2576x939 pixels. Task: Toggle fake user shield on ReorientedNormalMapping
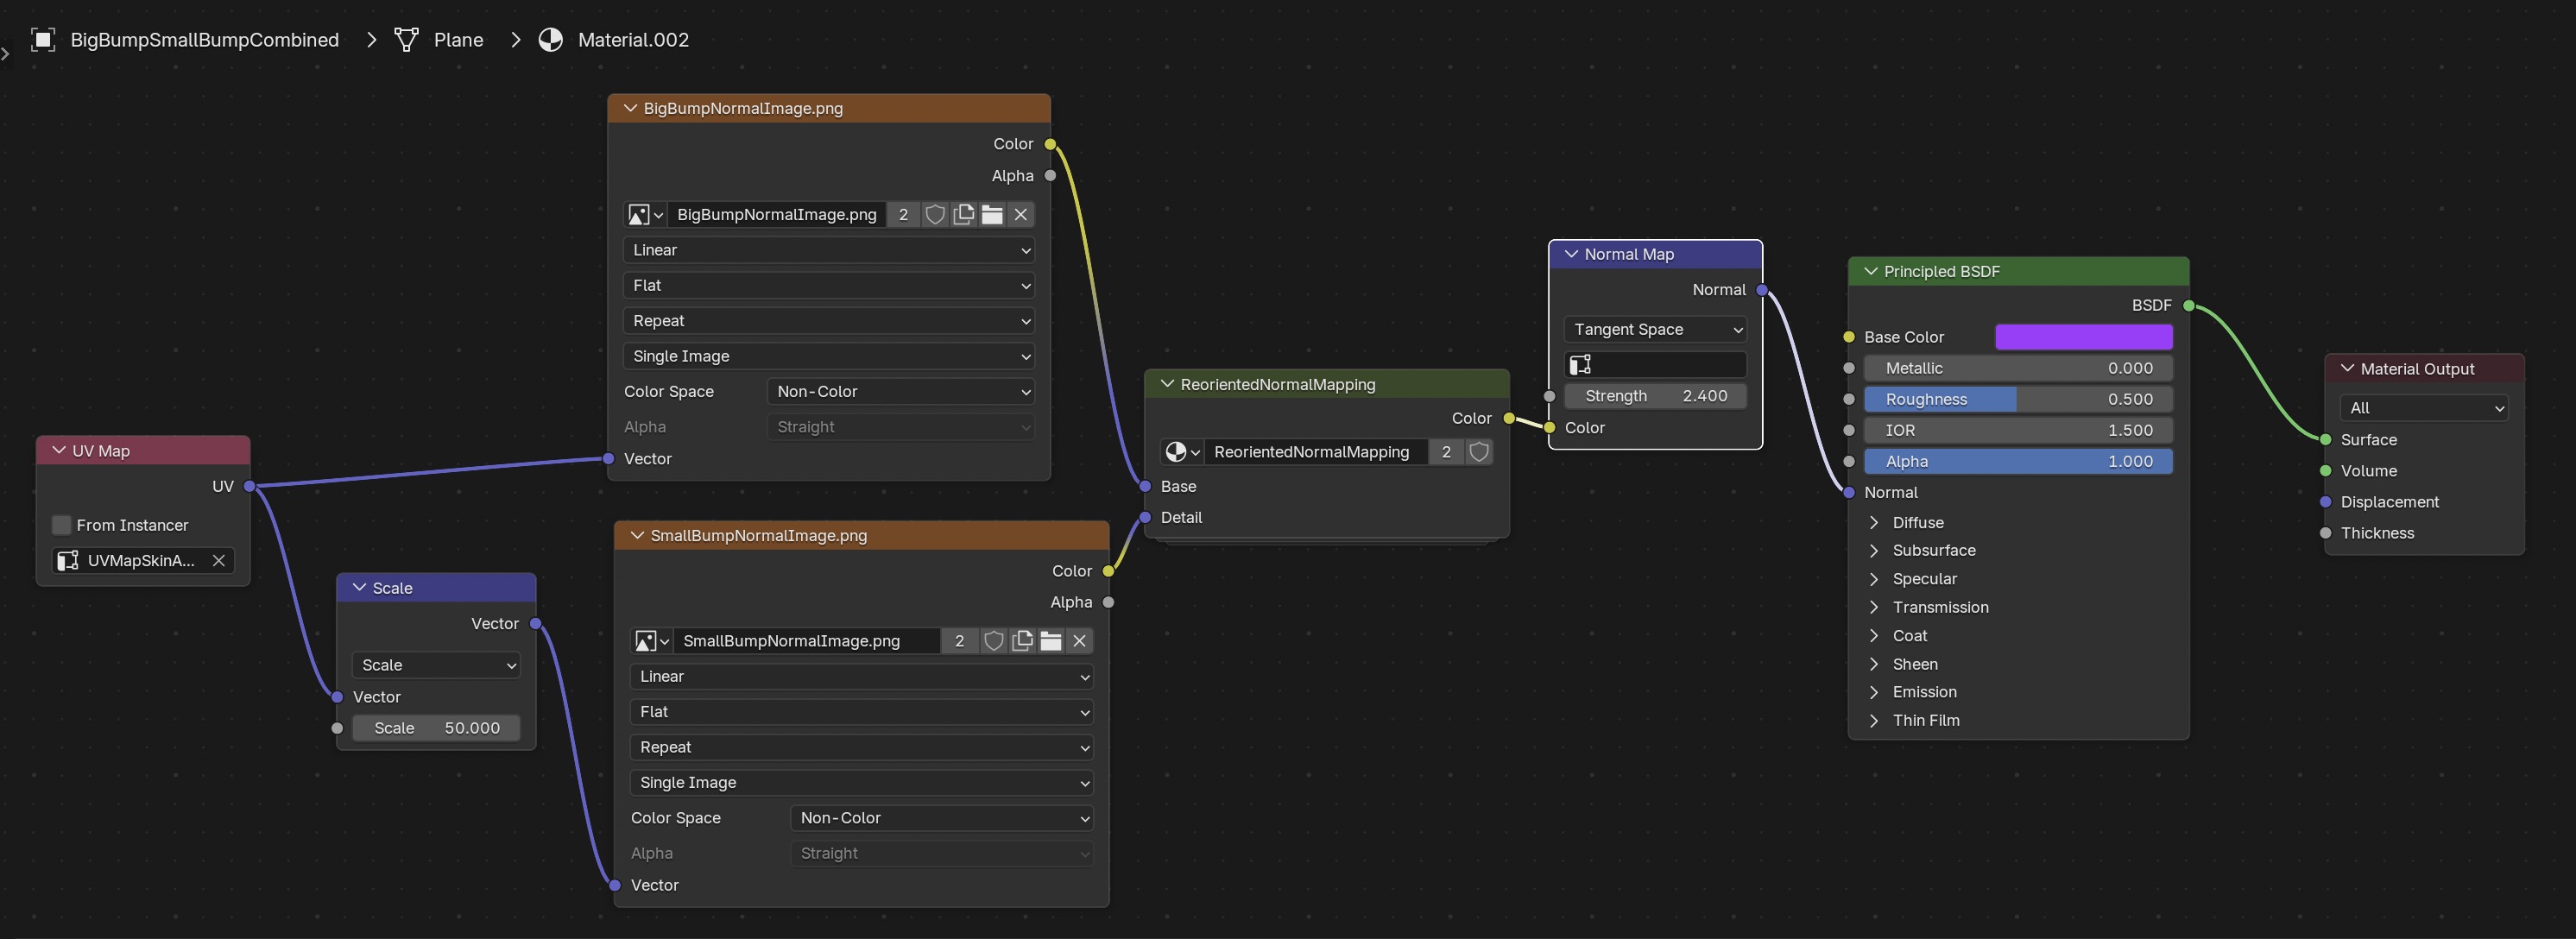click(x=1479, y=452)
